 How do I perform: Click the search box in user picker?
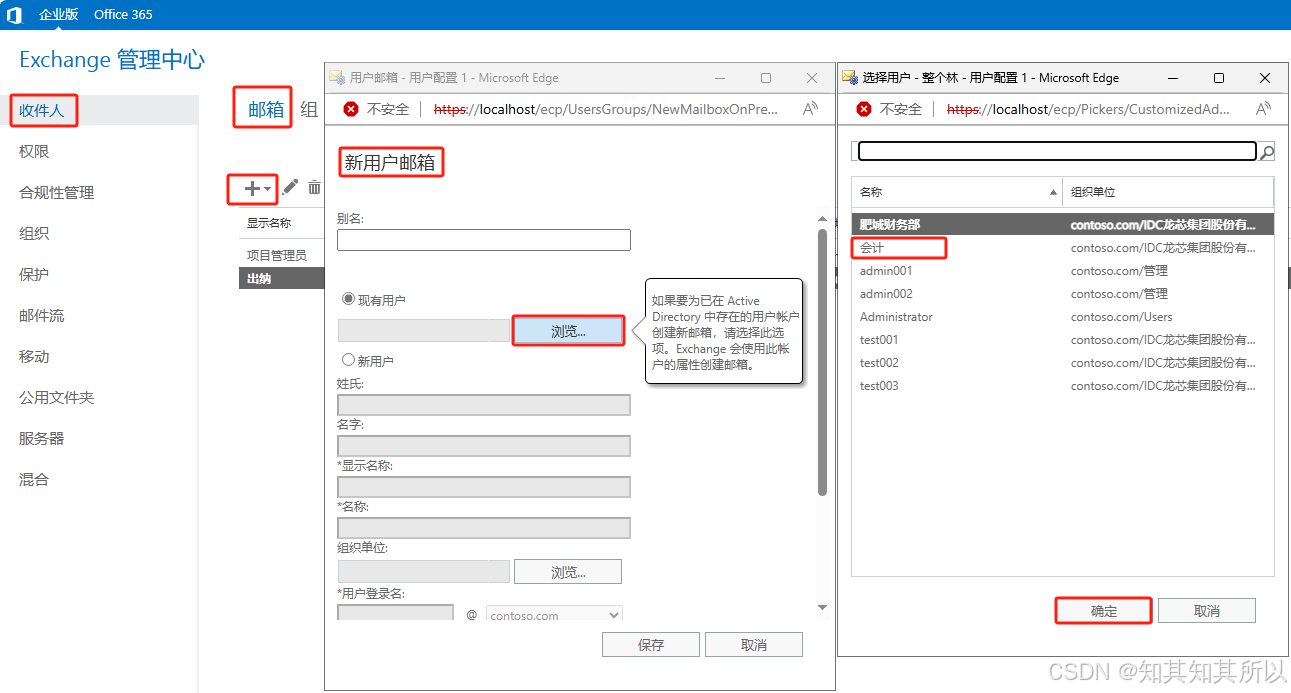pos(1057,151)
